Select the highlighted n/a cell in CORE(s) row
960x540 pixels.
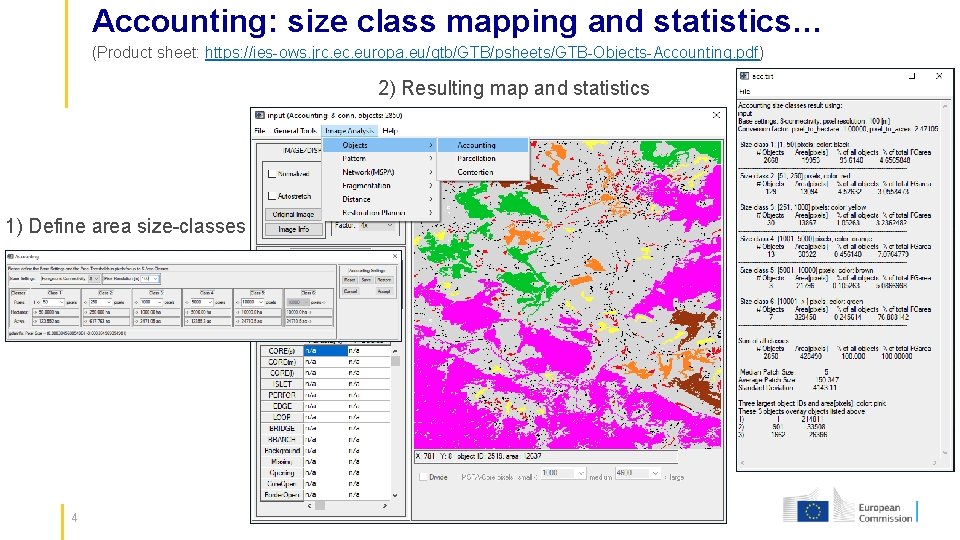click(325, 351)
